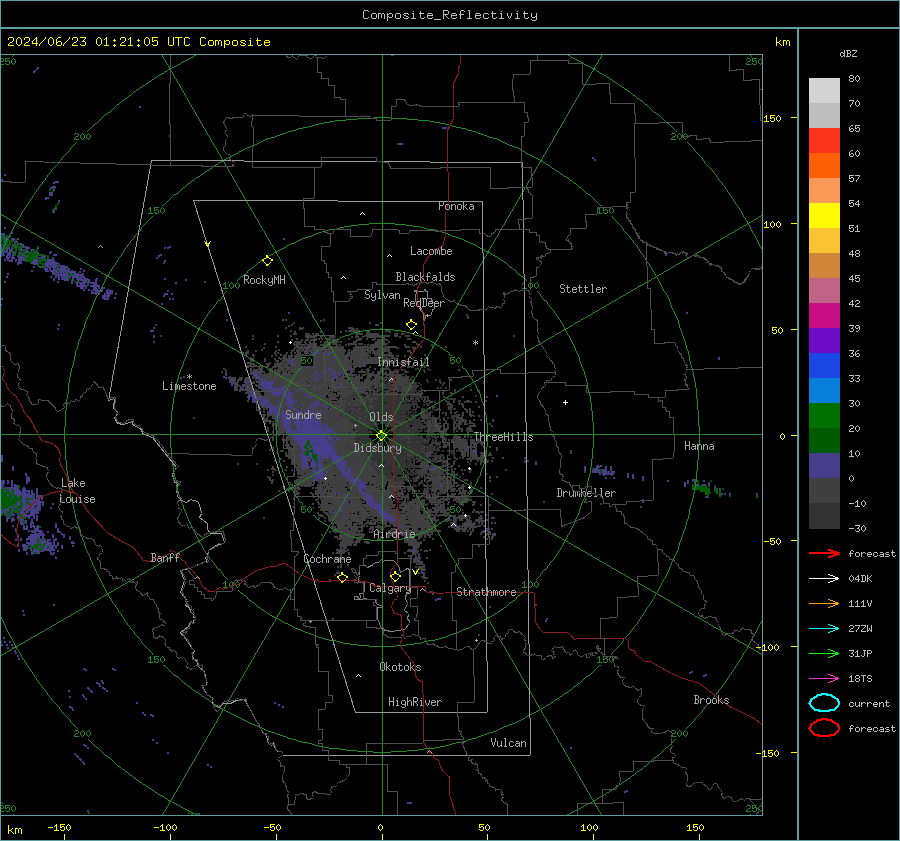Click the Didsbury town label
Screen dimensions: 900x841
point(377,448)
